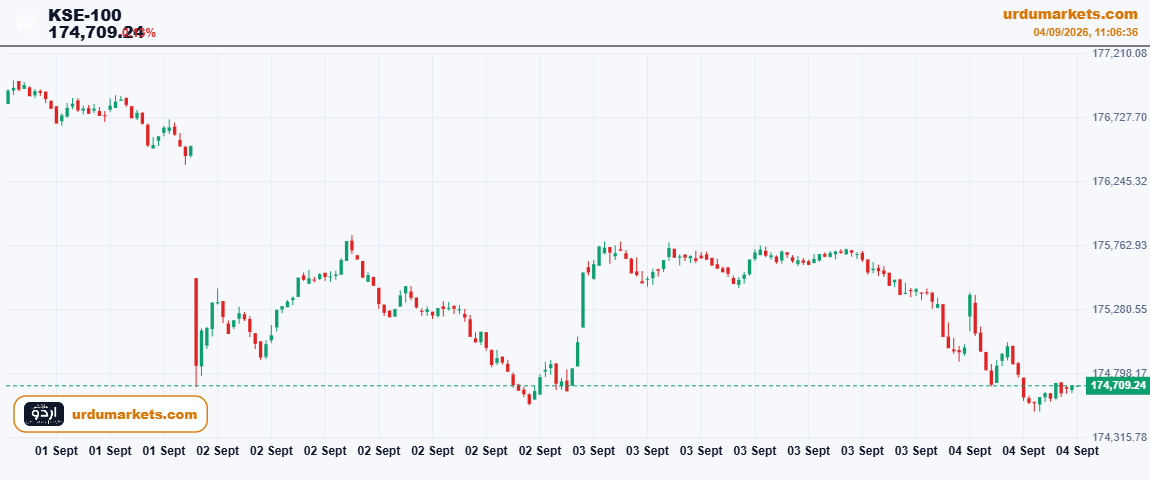This screenshot has height=480, width=1150.
Task: Click the green 174,709.24 current price tag
Action: coord(1117,385)
